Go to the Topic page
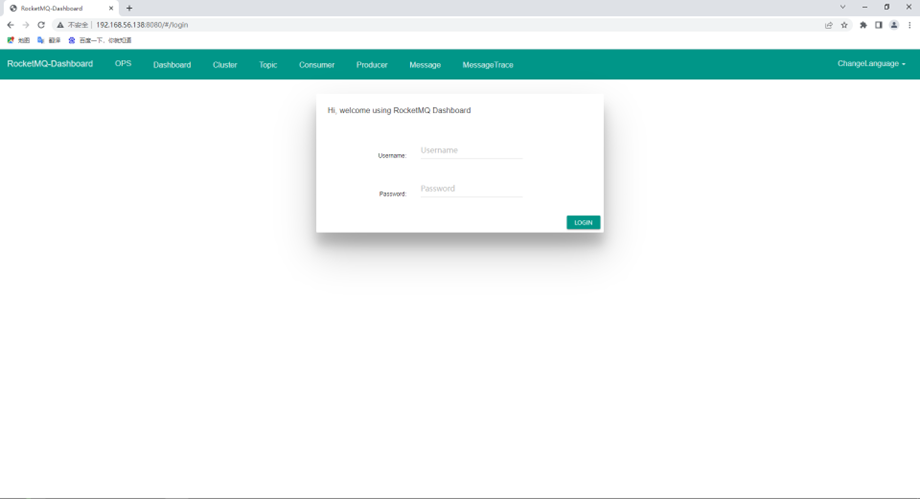 click(x=268, y=65)
